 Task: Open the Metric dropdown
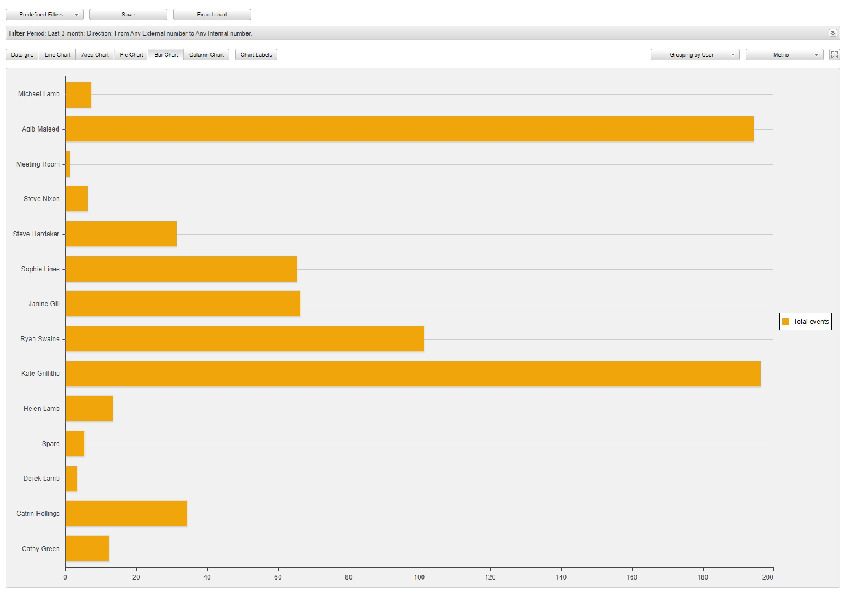point(784,54)
